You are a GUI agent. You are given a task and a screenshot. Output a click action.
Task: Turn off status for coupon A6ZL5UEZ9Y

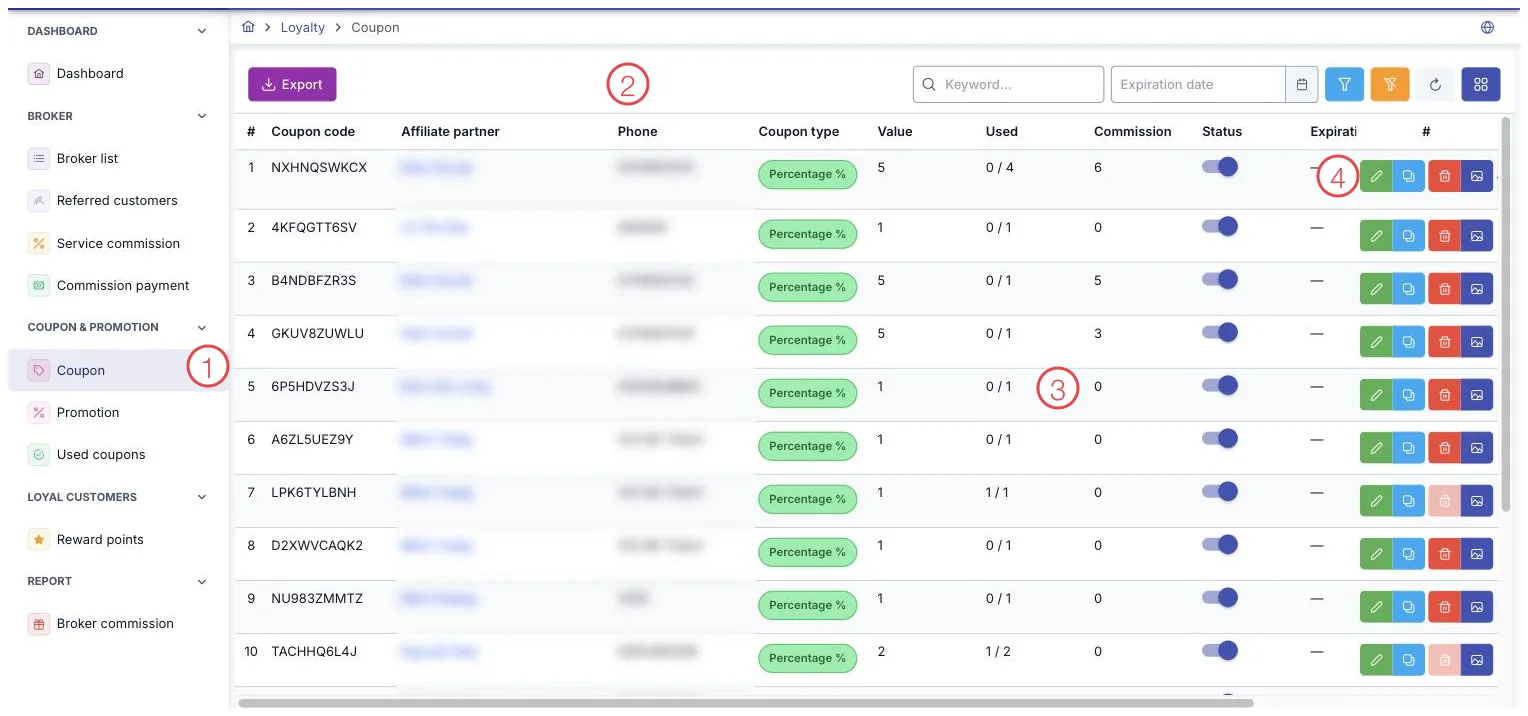[x=1220, y=439]
